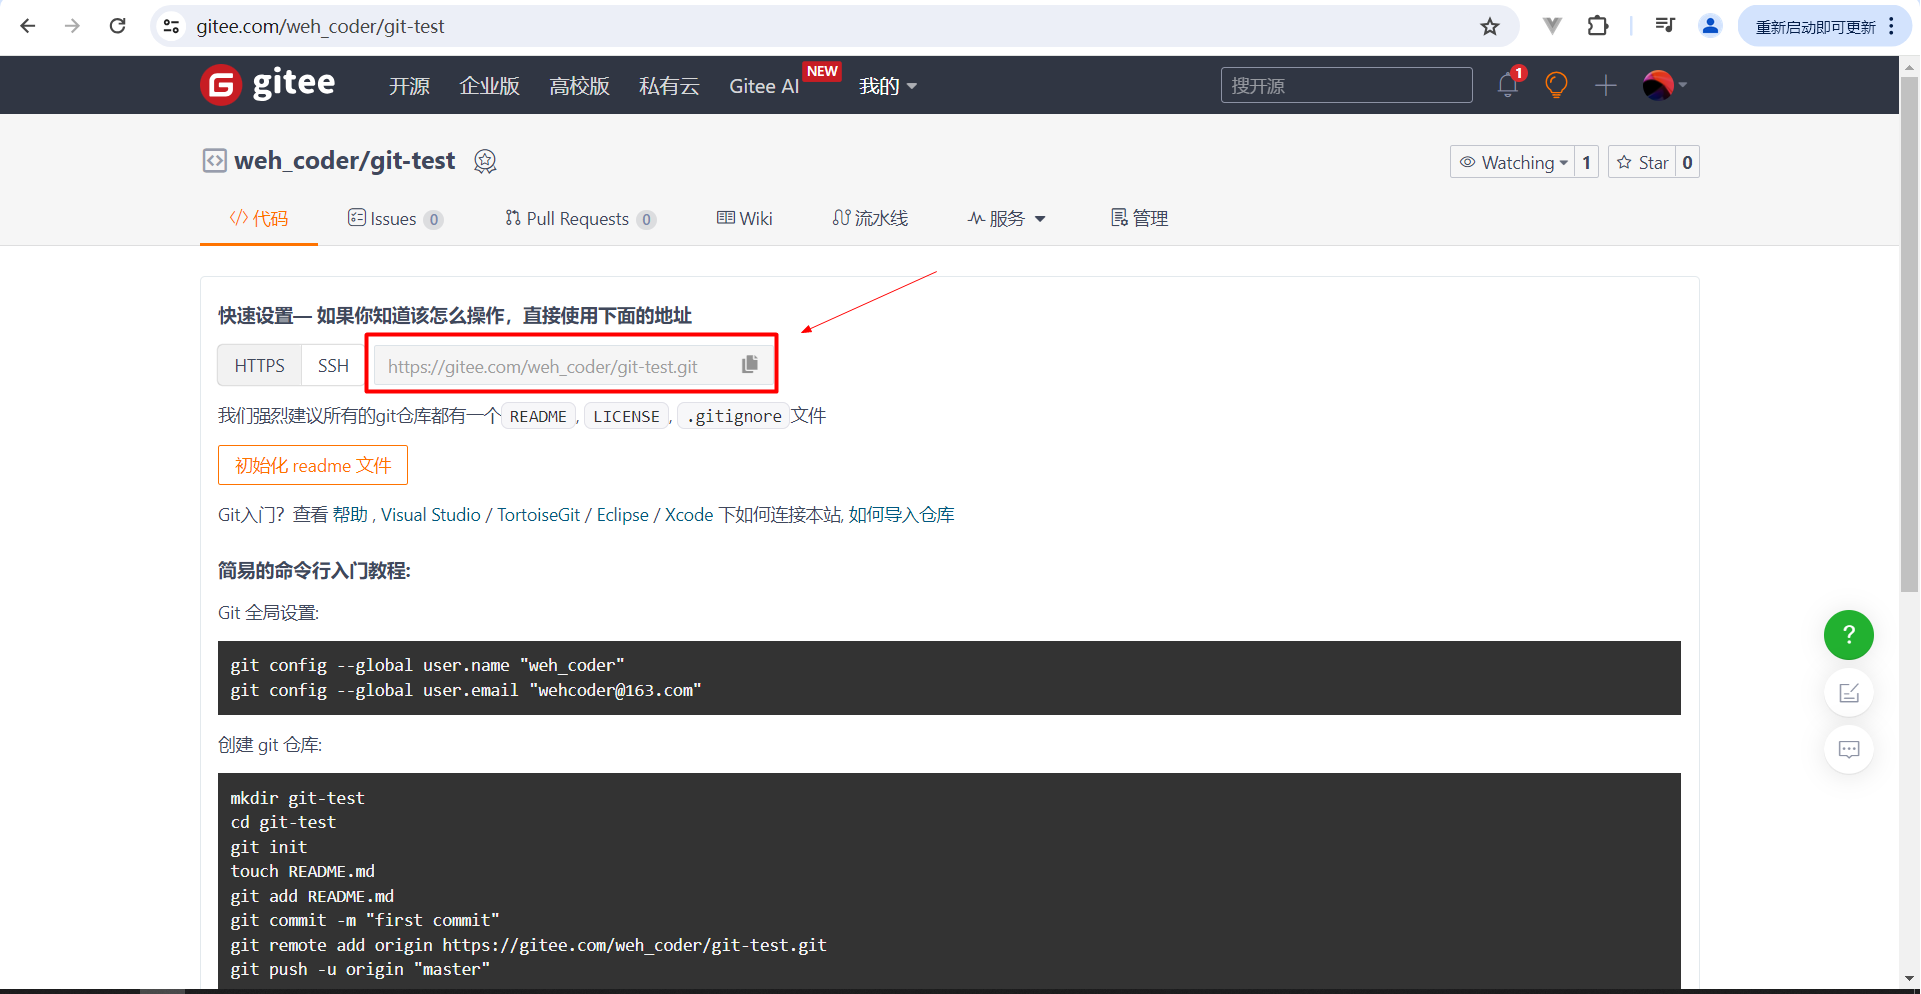This screenshot has width=1921, height=994.
Task: Click the page vertical scrollbar thumb
Action: click(1909, 334)
